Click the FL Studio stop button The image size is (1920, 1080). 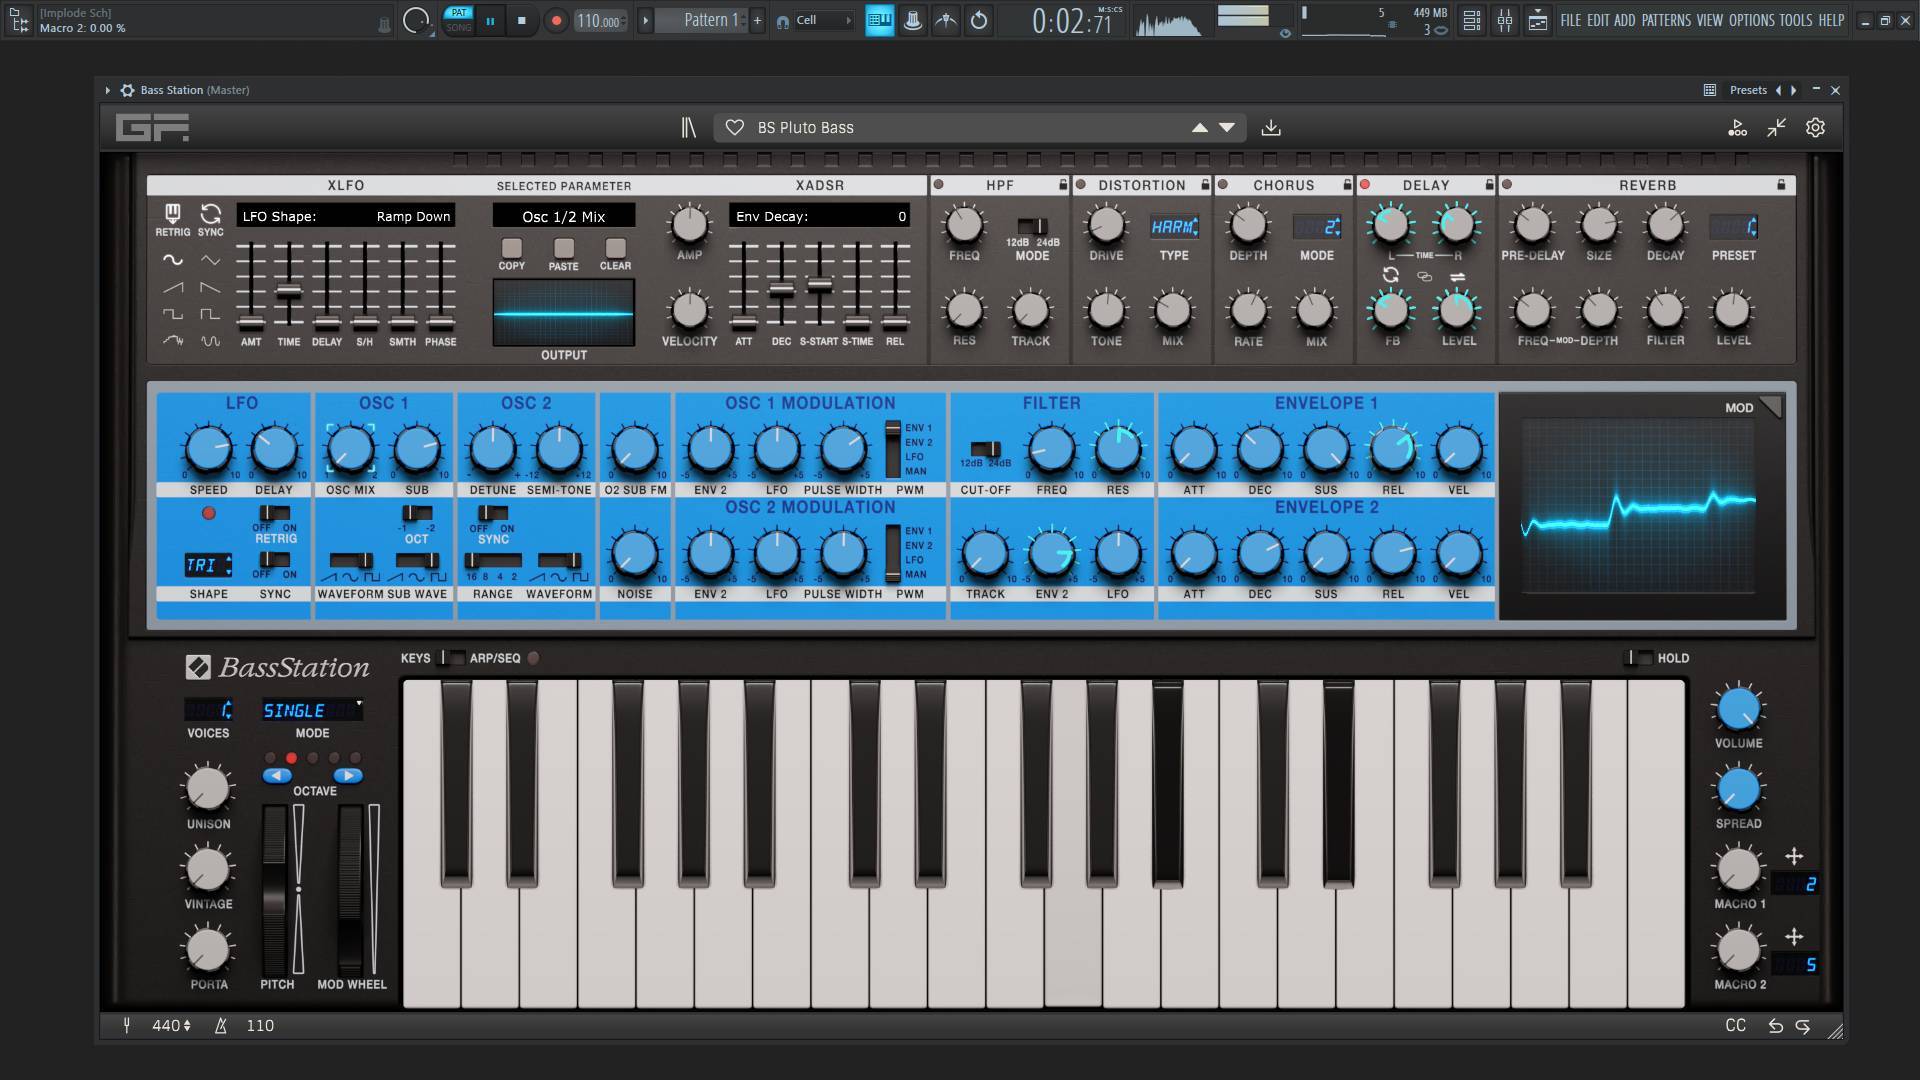pos(521,20)
